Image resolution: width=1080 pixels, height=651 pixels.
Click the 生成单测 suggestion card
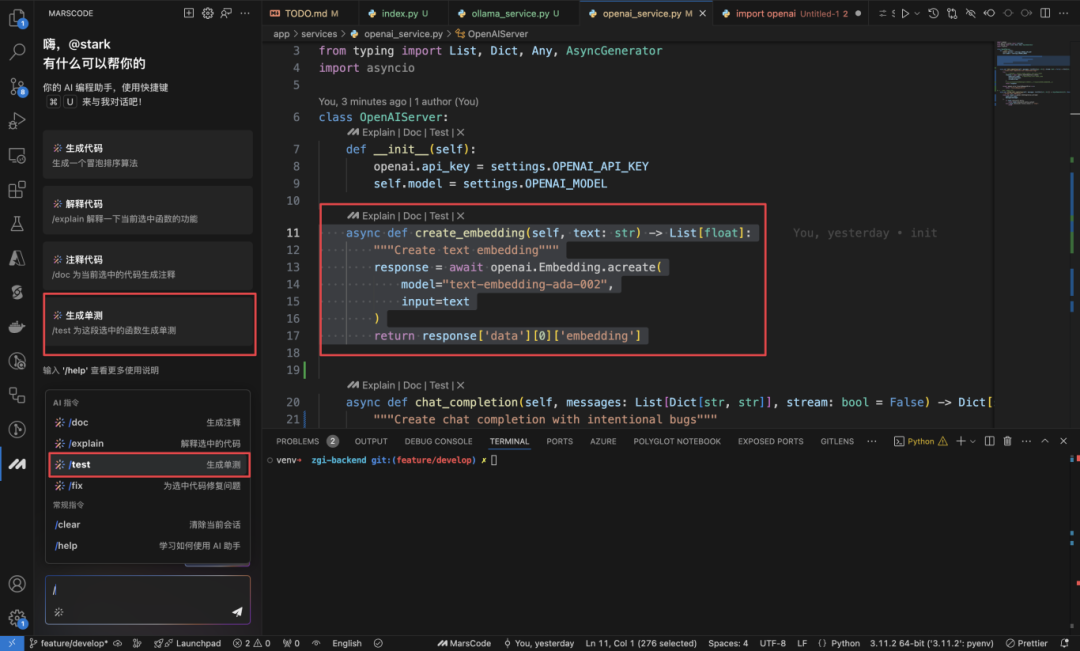(149, 322)
